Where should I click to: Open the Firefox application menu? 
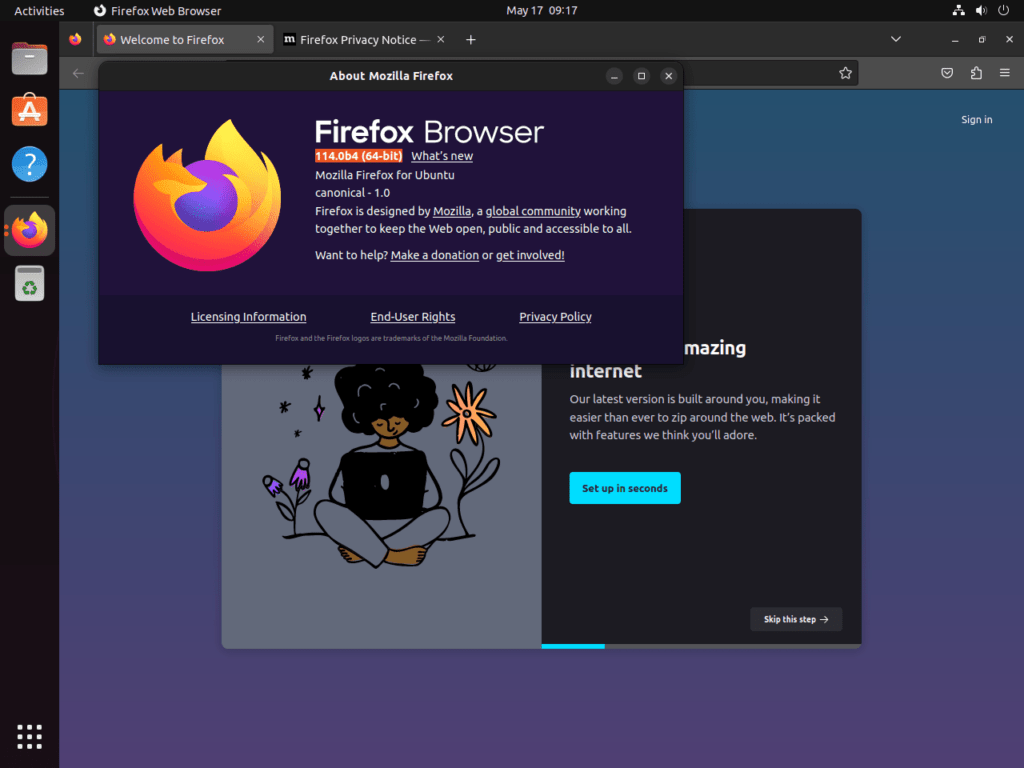click(1005, 73)
